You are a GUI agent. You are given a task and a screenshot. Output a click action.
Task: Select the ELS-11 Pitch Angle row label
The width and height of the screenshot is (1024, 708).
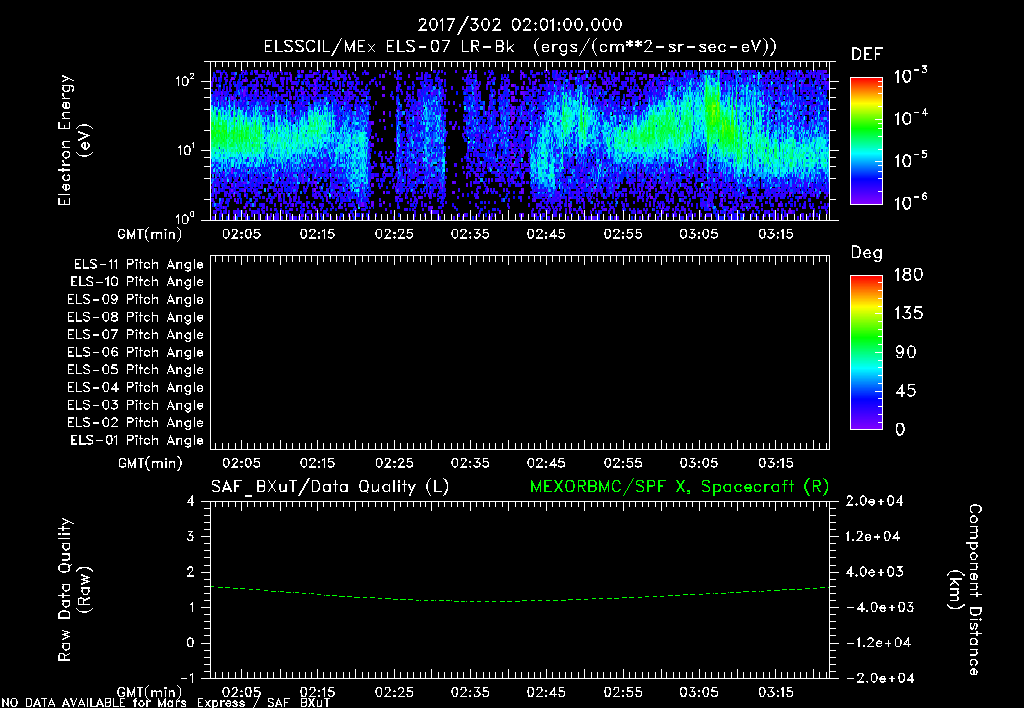[x=138, y=265]
